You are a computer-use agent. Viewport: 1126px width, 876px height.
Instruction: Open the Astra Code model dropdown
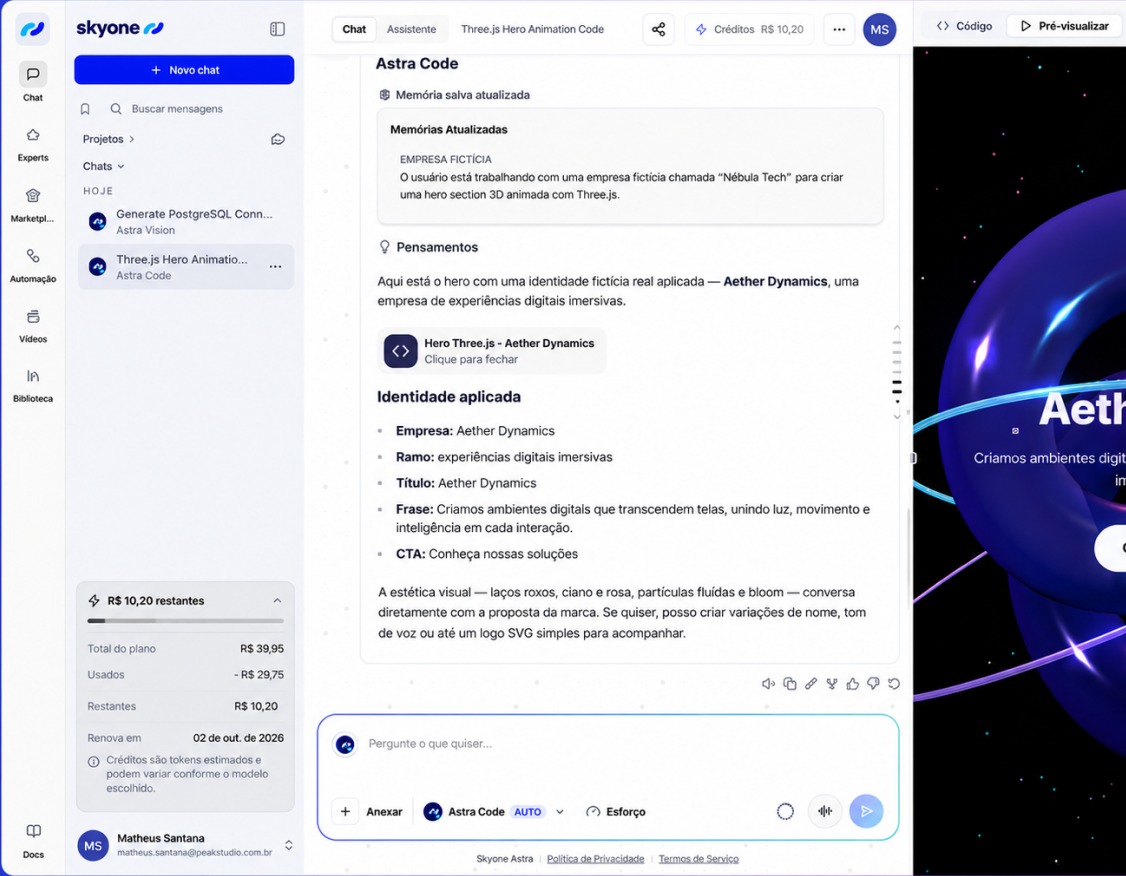click(x=494, y=811)
